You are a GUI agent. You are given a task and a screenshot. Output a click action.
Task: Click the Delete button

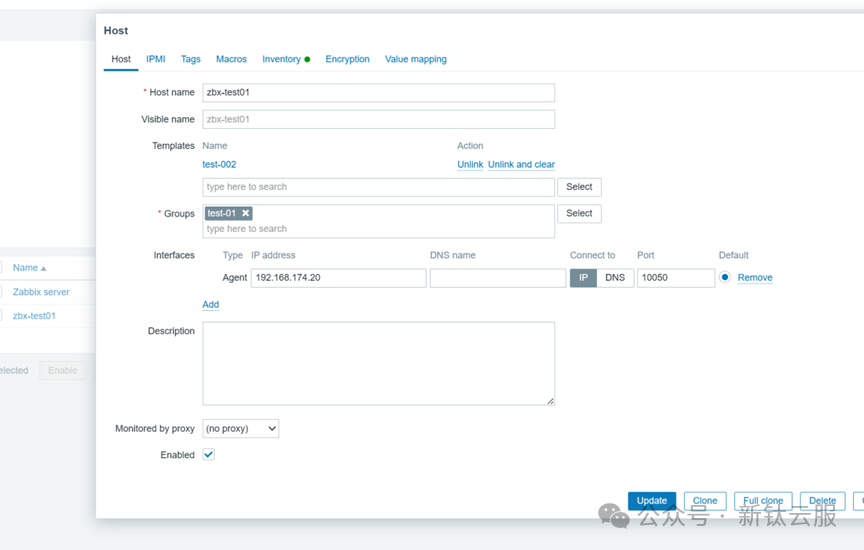(x=823, y=500)
